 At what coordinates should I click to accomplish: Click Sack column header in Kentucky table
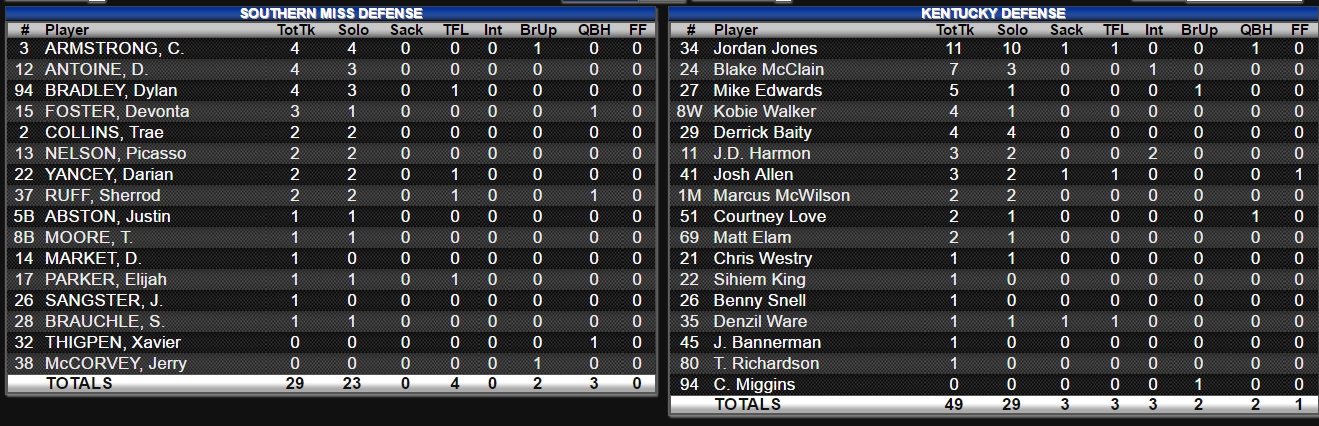pyautogui.click(x=1066, y=30)
